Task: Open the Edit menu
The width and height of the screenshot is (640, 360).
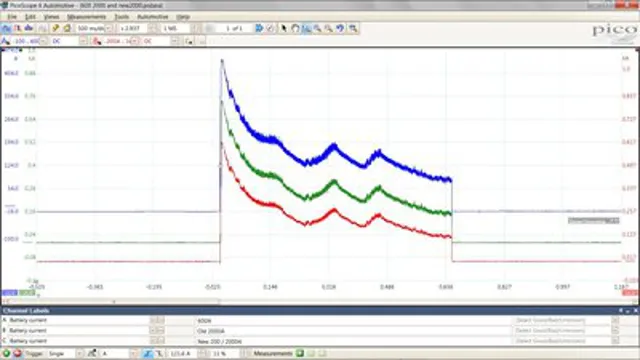Action: [30, 17]
